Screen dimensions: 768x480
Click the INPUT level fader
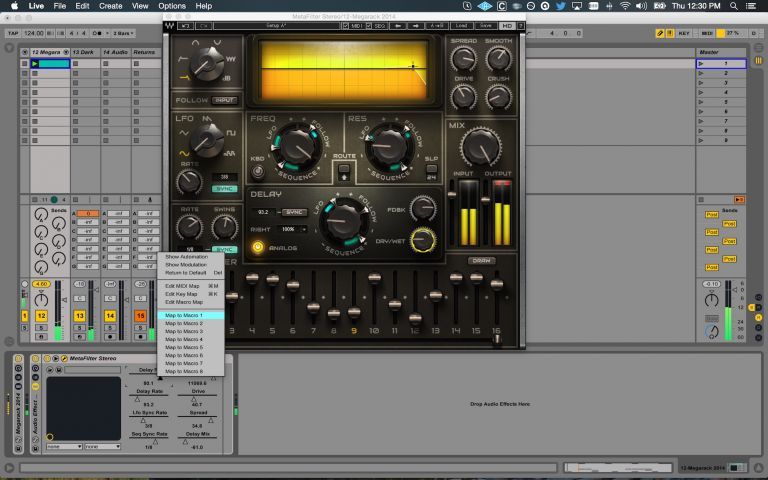pos(452,194)
